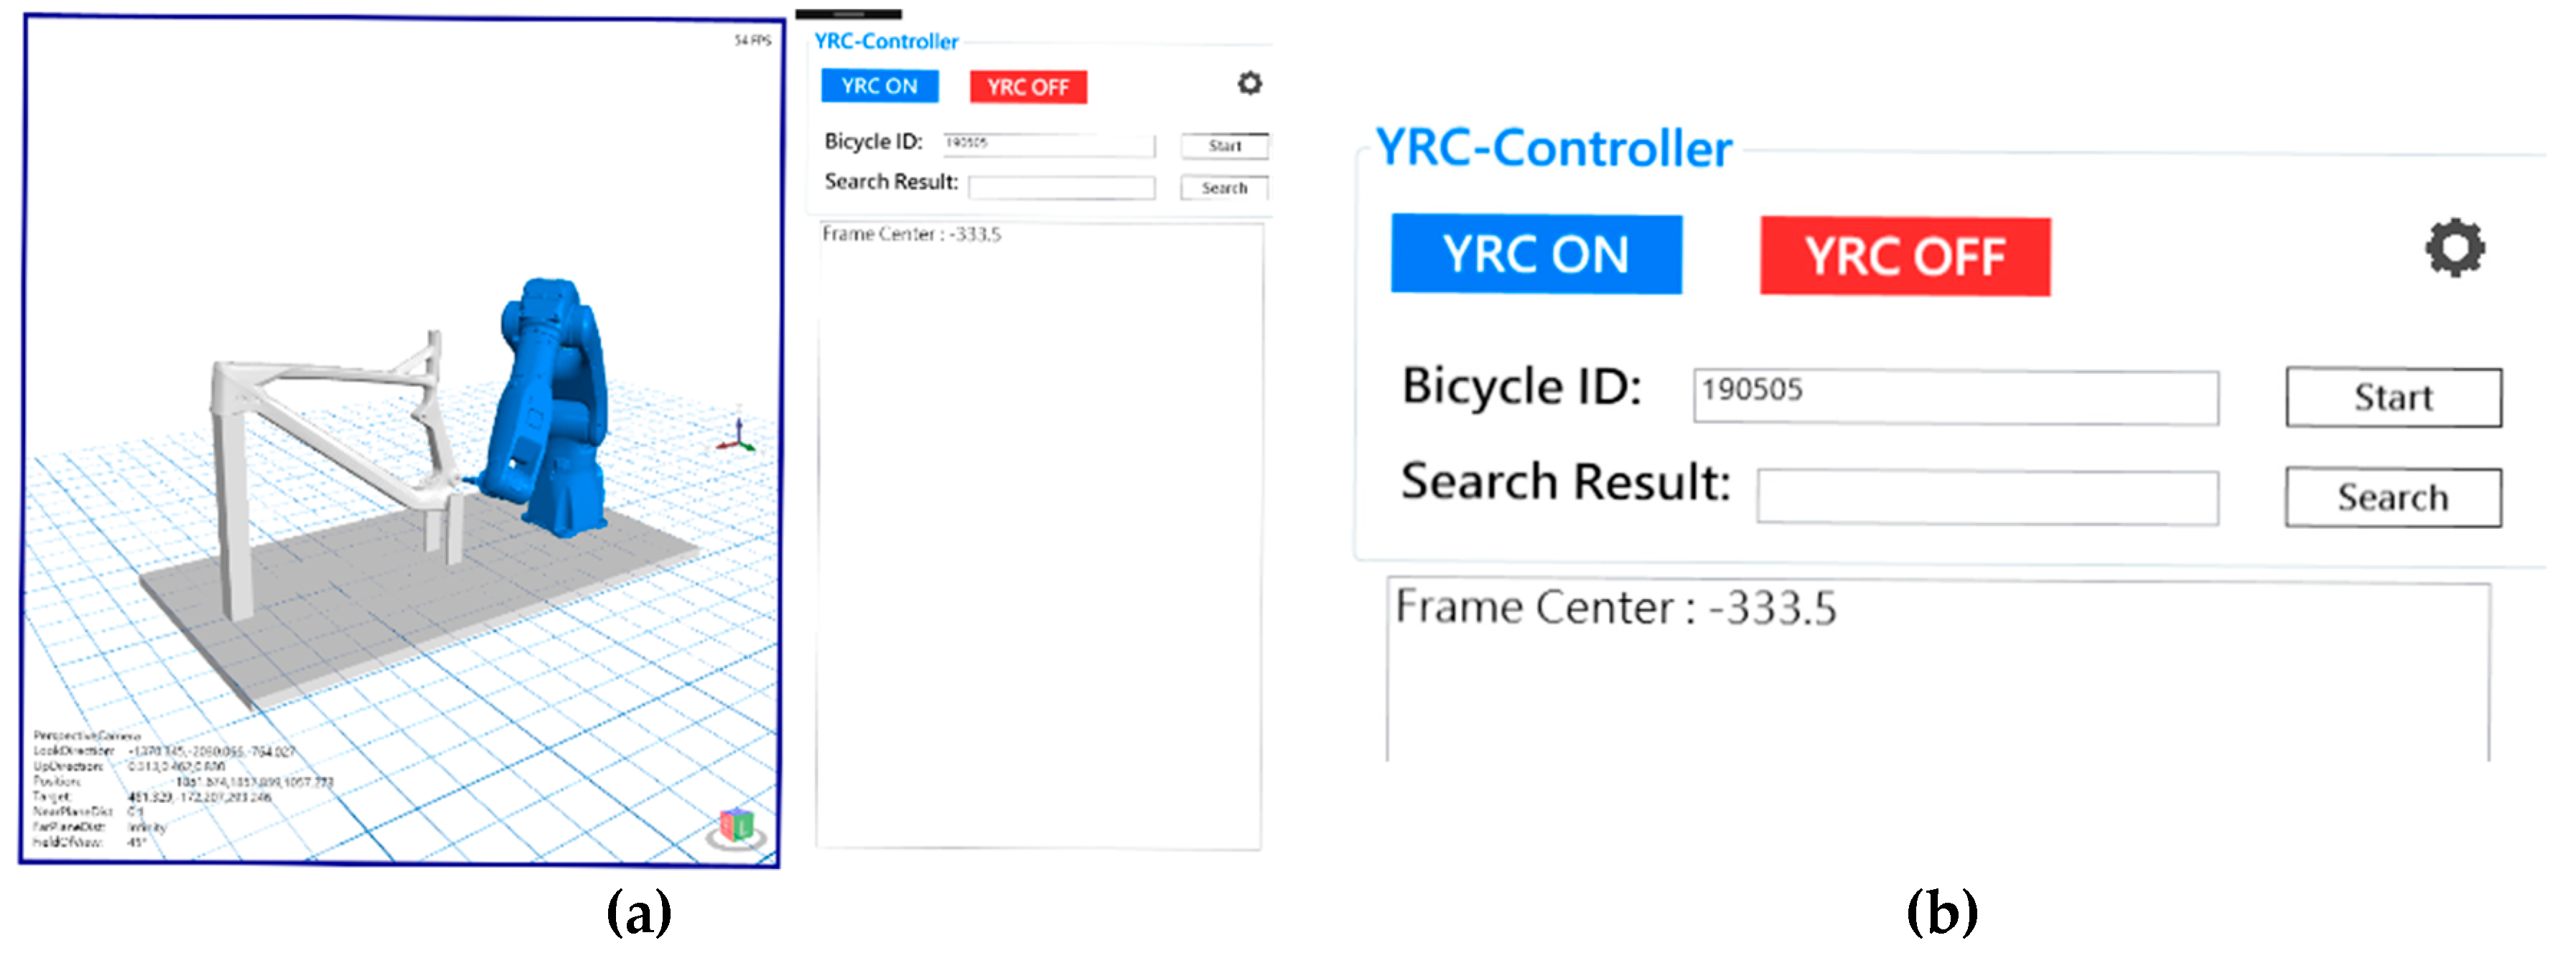The width and height of the screenshot is (2576, 953).
Task: Click the small Search Result input field
Action: click(x=1061, y=187)
